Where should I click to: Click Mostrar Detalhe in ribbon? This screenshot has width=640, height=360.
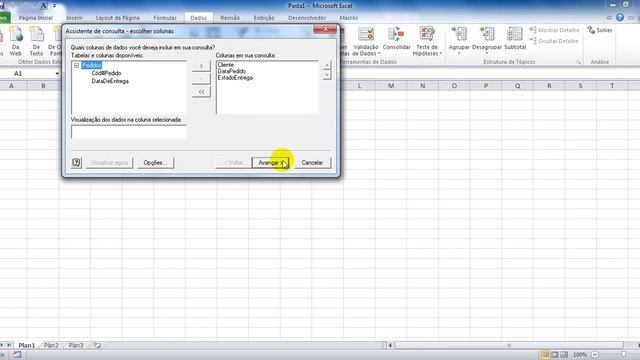(554, 30)
